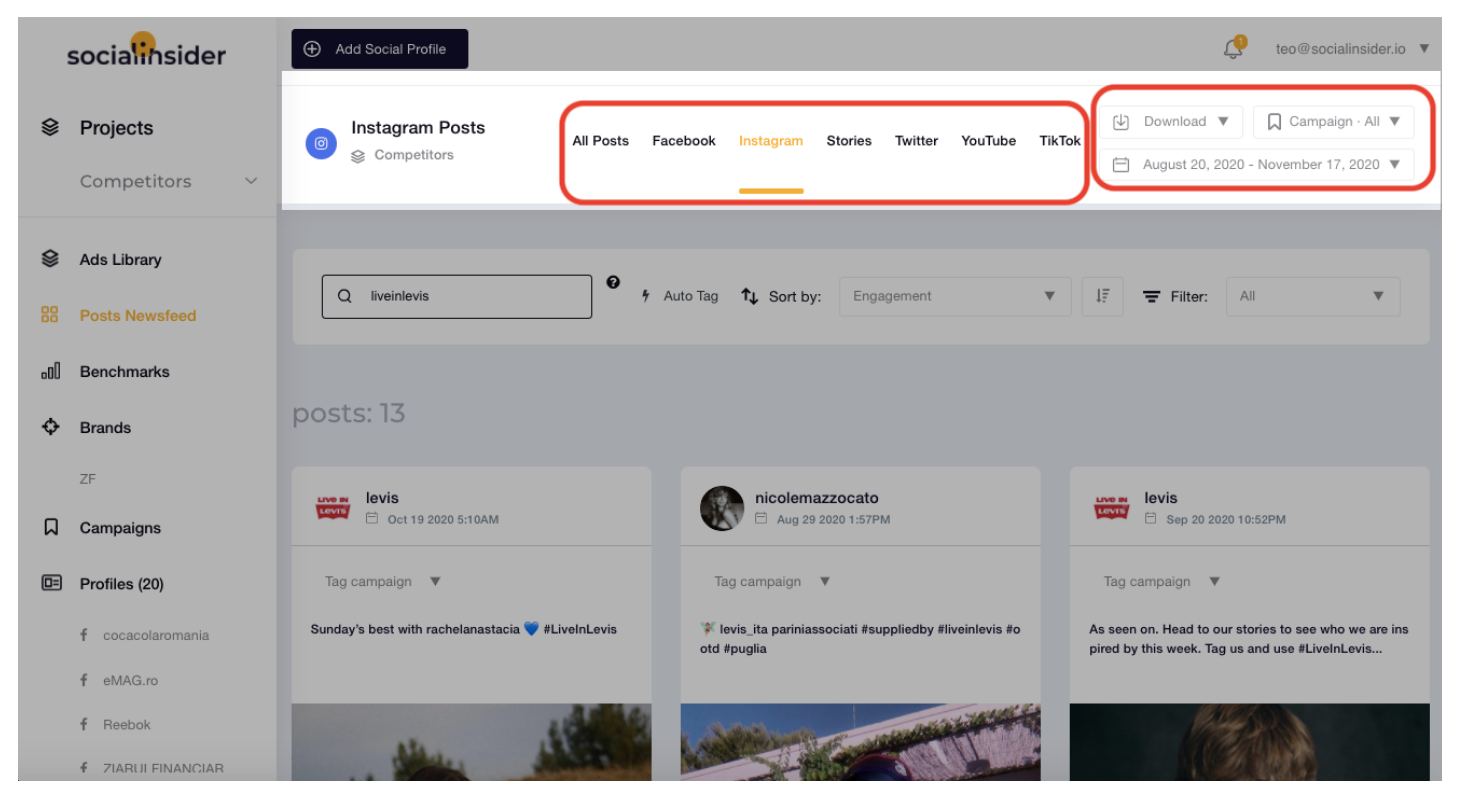Viewport: 1460px width, 800px height.
Task: Go to Ads Library
Action: (120, 259)
